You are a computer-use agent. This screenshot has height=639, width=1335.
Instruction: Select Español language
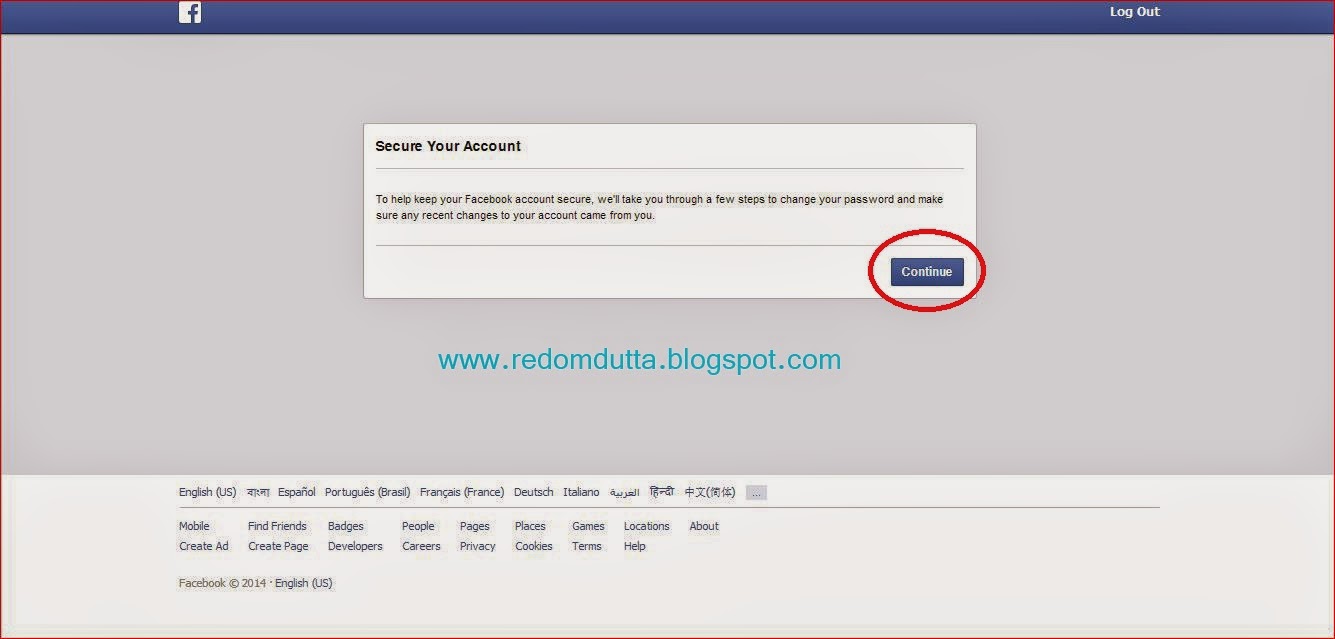point(297,492)
